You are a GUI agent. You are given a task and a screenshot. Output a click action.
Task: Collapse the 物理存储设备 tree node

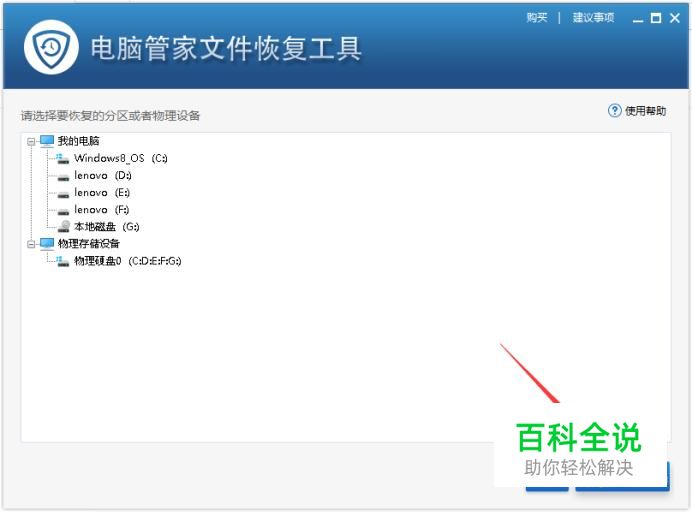(31, 244)
